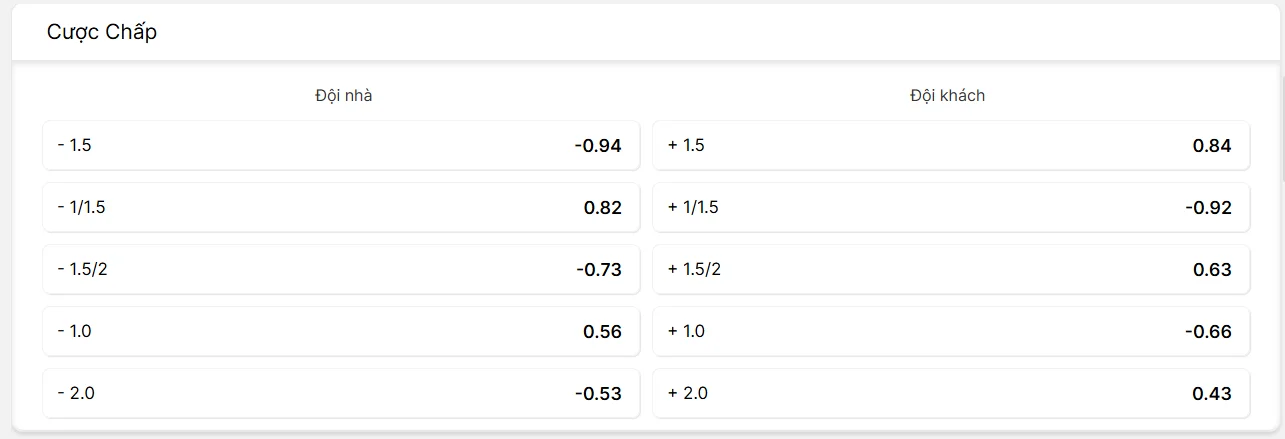Select away handicap +1.5 at 0.84
This screenshot has height=439, width=1285.
pyautogui.click(x=951, y=145)
